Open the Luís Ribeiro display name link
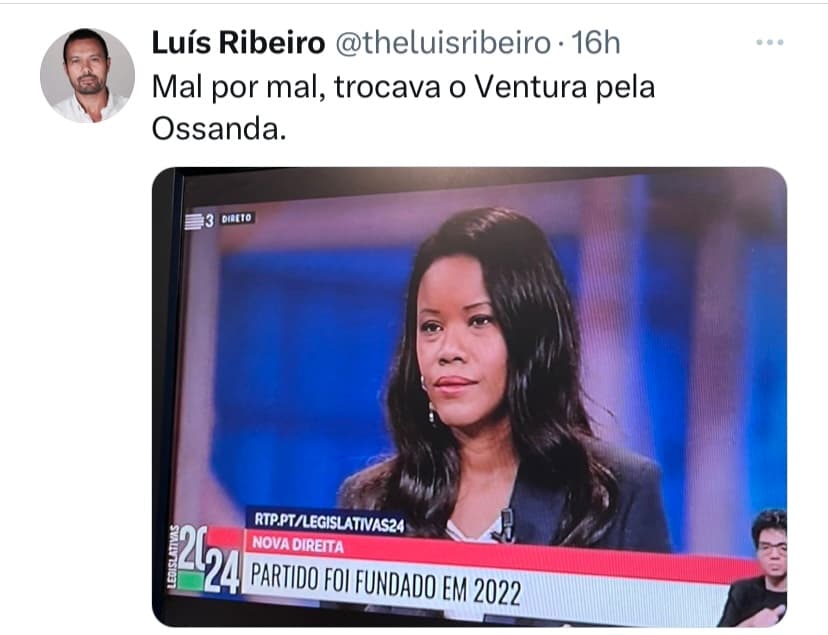Viewport: 828px width, 635px height. [238, 43]
